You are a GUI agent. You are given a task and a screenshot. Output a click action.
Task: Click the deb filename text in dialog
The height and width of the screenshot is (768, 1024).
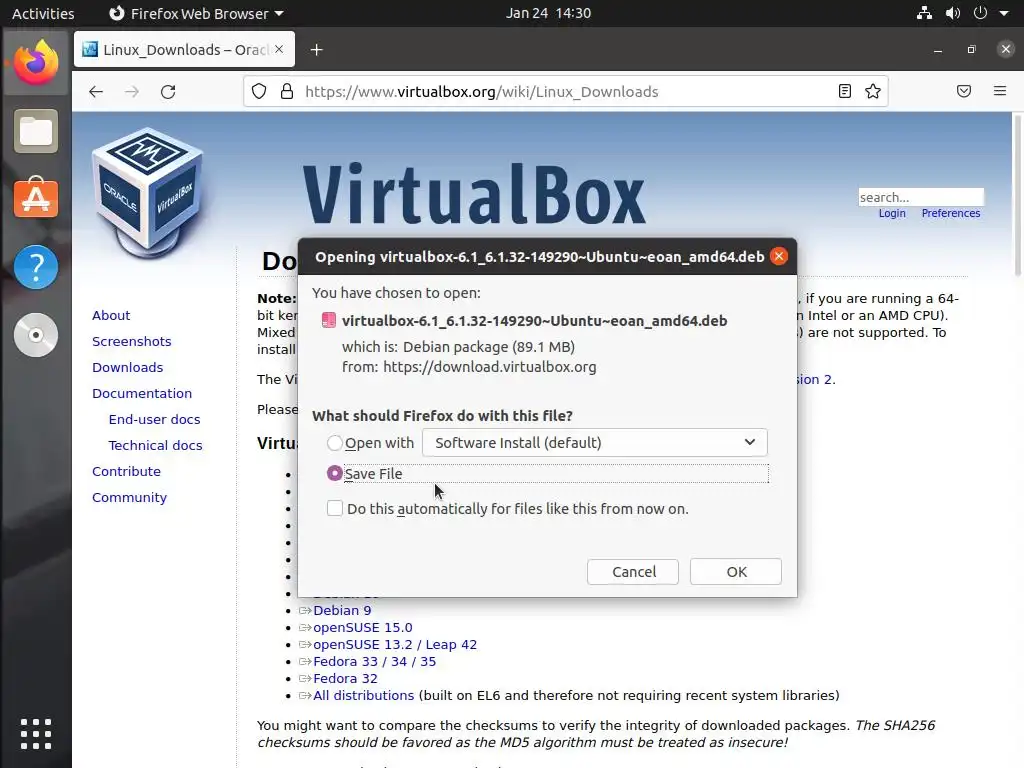[534, 321]
